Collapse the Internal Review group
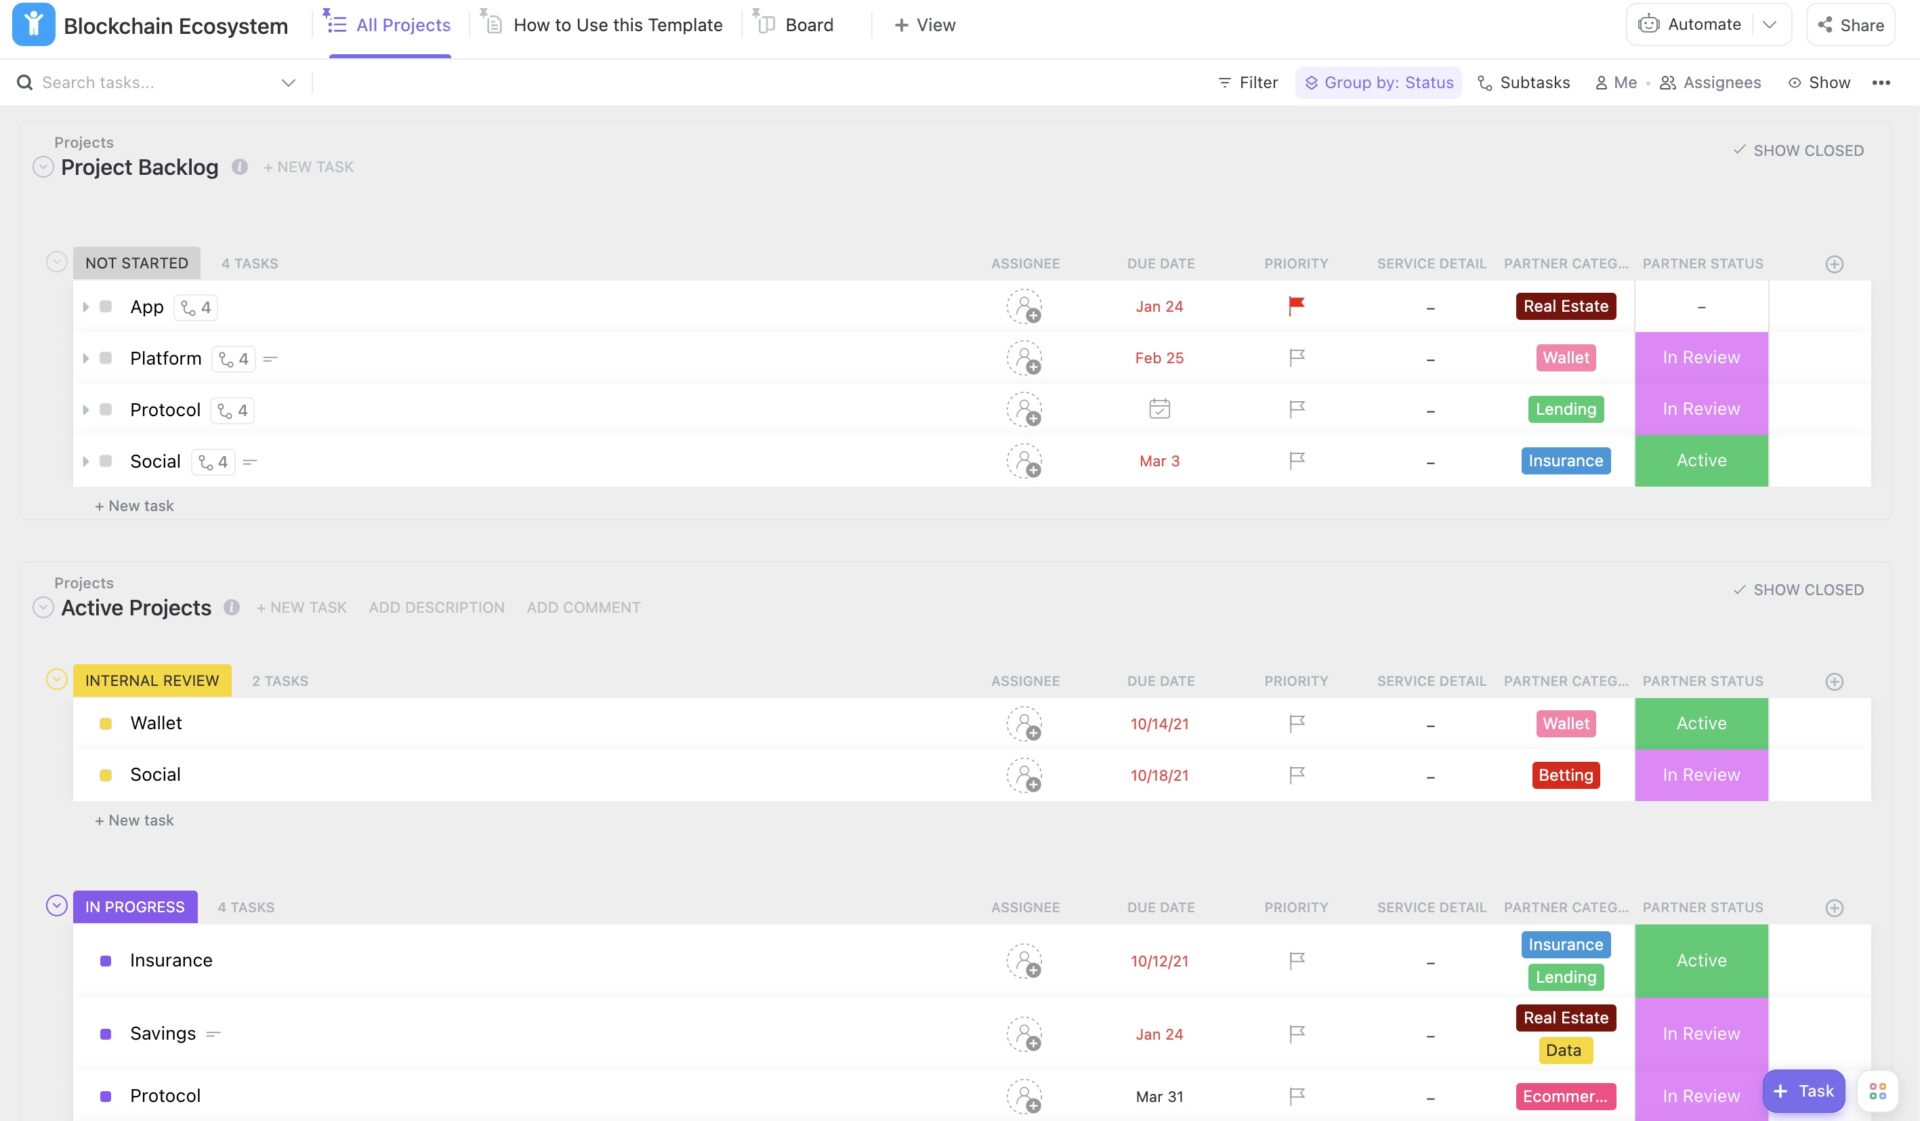 click(x=57, y=680)
